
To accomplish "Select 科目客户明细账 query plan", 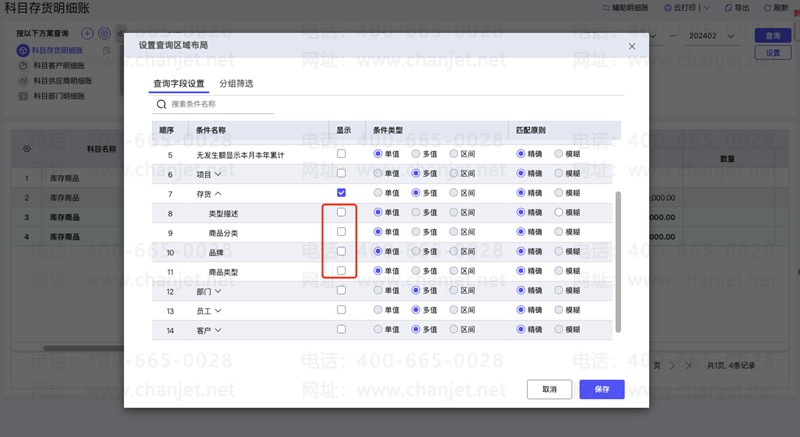I will pyautogui.click(x=59, y=66).
